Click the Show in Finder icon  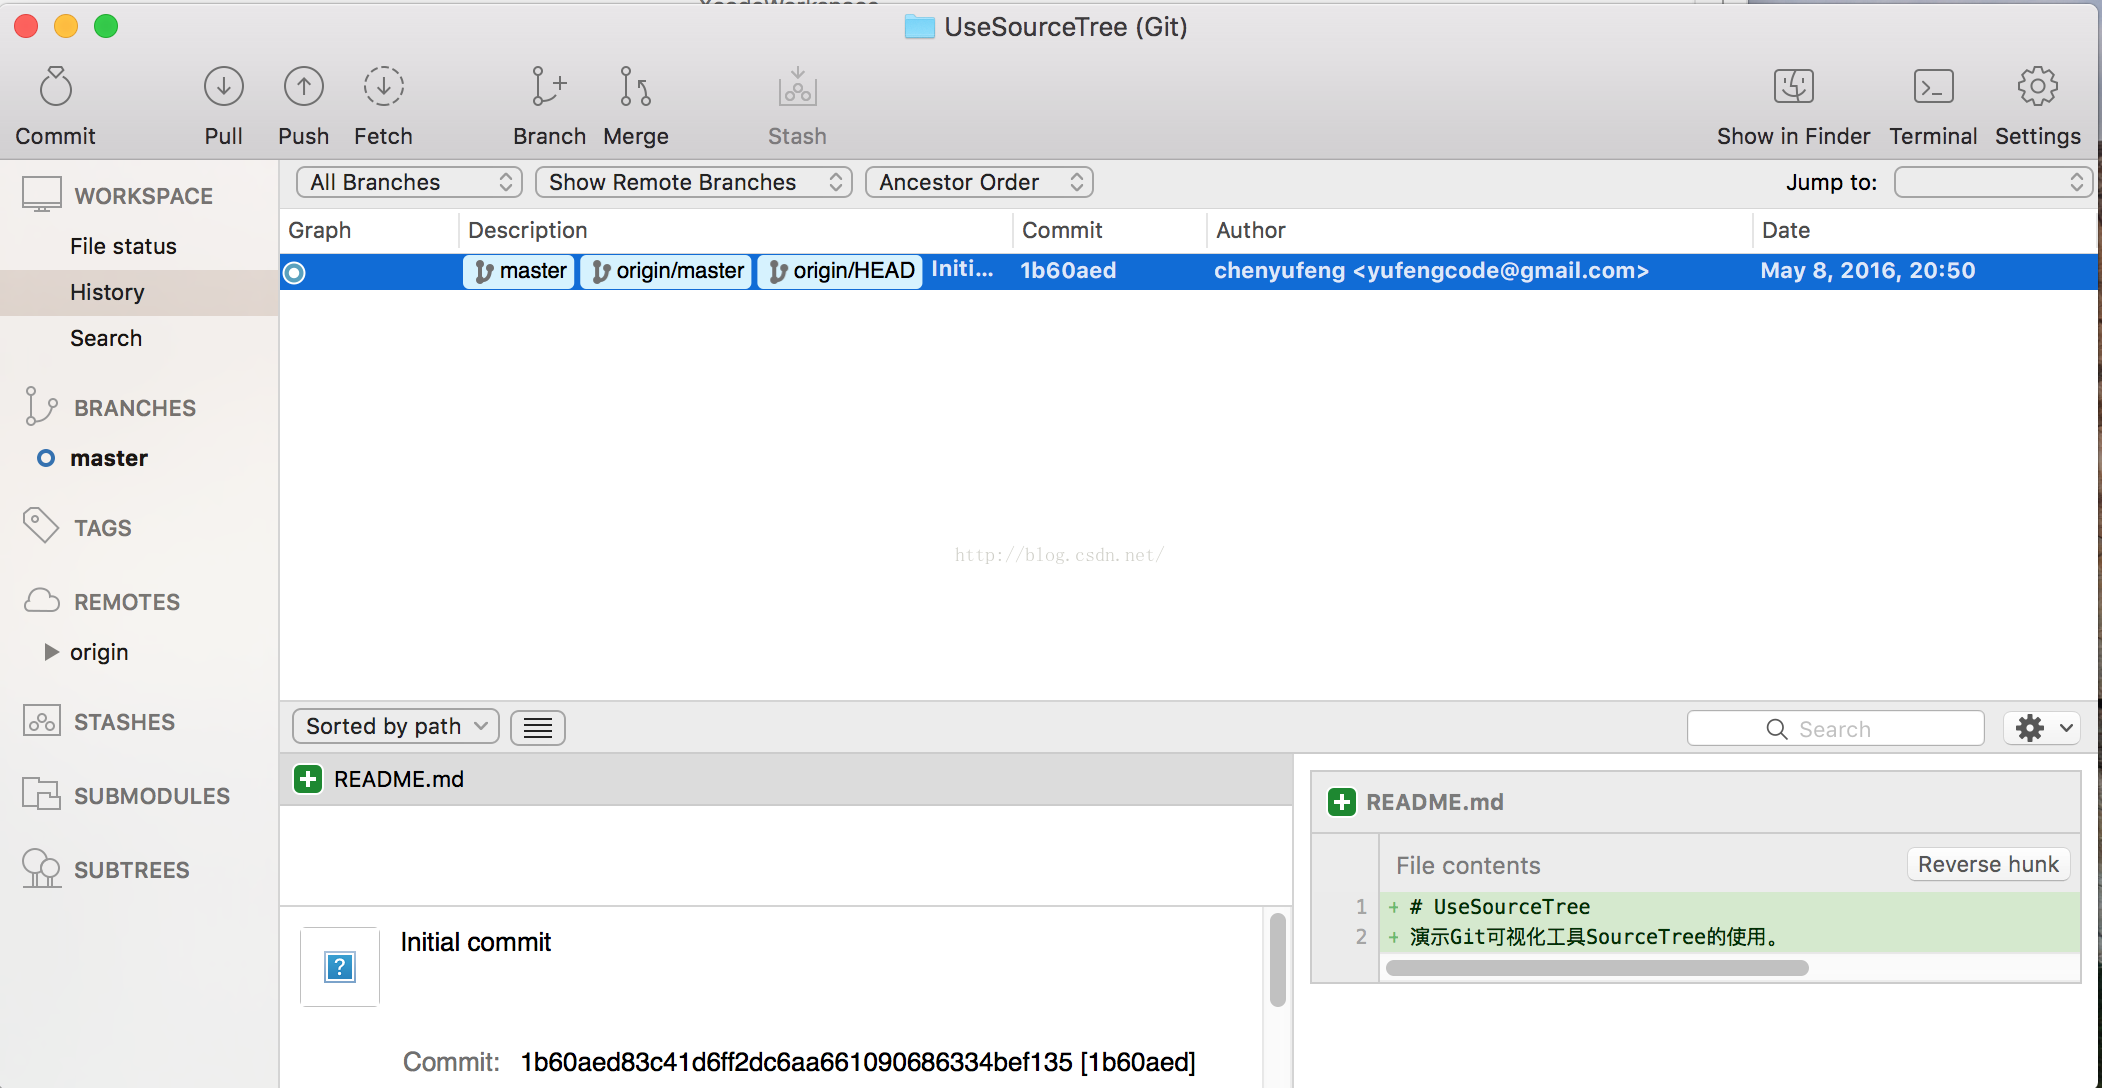[x=1793, y=88]
